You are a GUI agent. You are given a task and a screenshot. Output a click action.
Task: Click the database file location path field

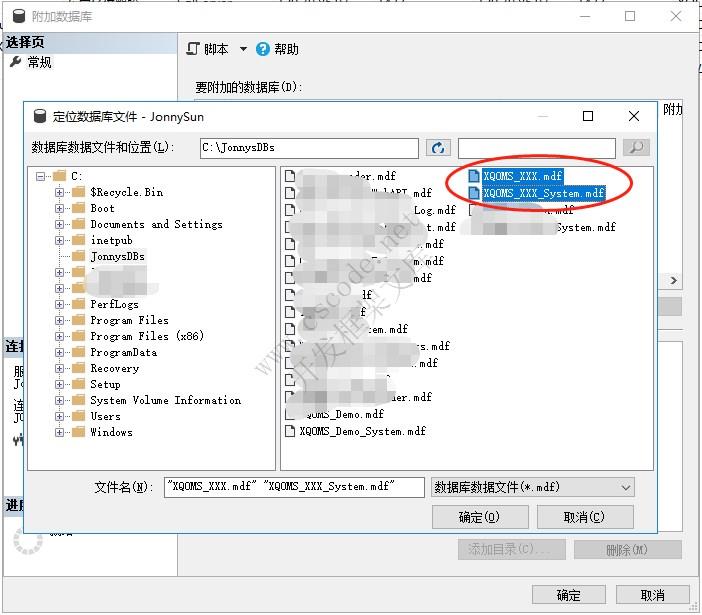click(x=309, y=148)
